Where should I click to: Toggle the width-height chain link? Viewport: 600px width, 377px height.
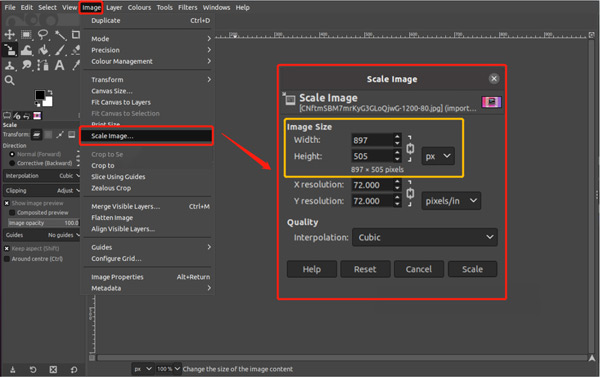click(x=410, y=148)
